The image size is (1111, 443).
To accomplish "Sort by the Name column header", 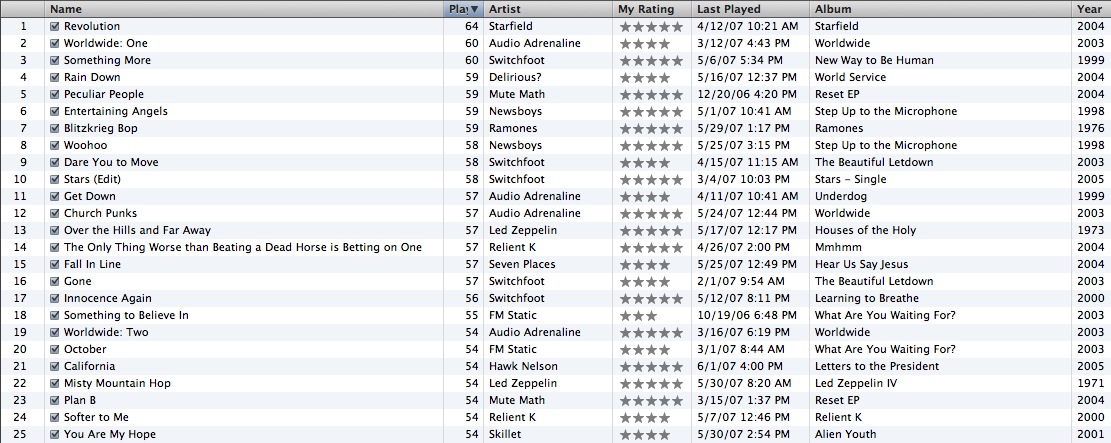I will 244,9.
